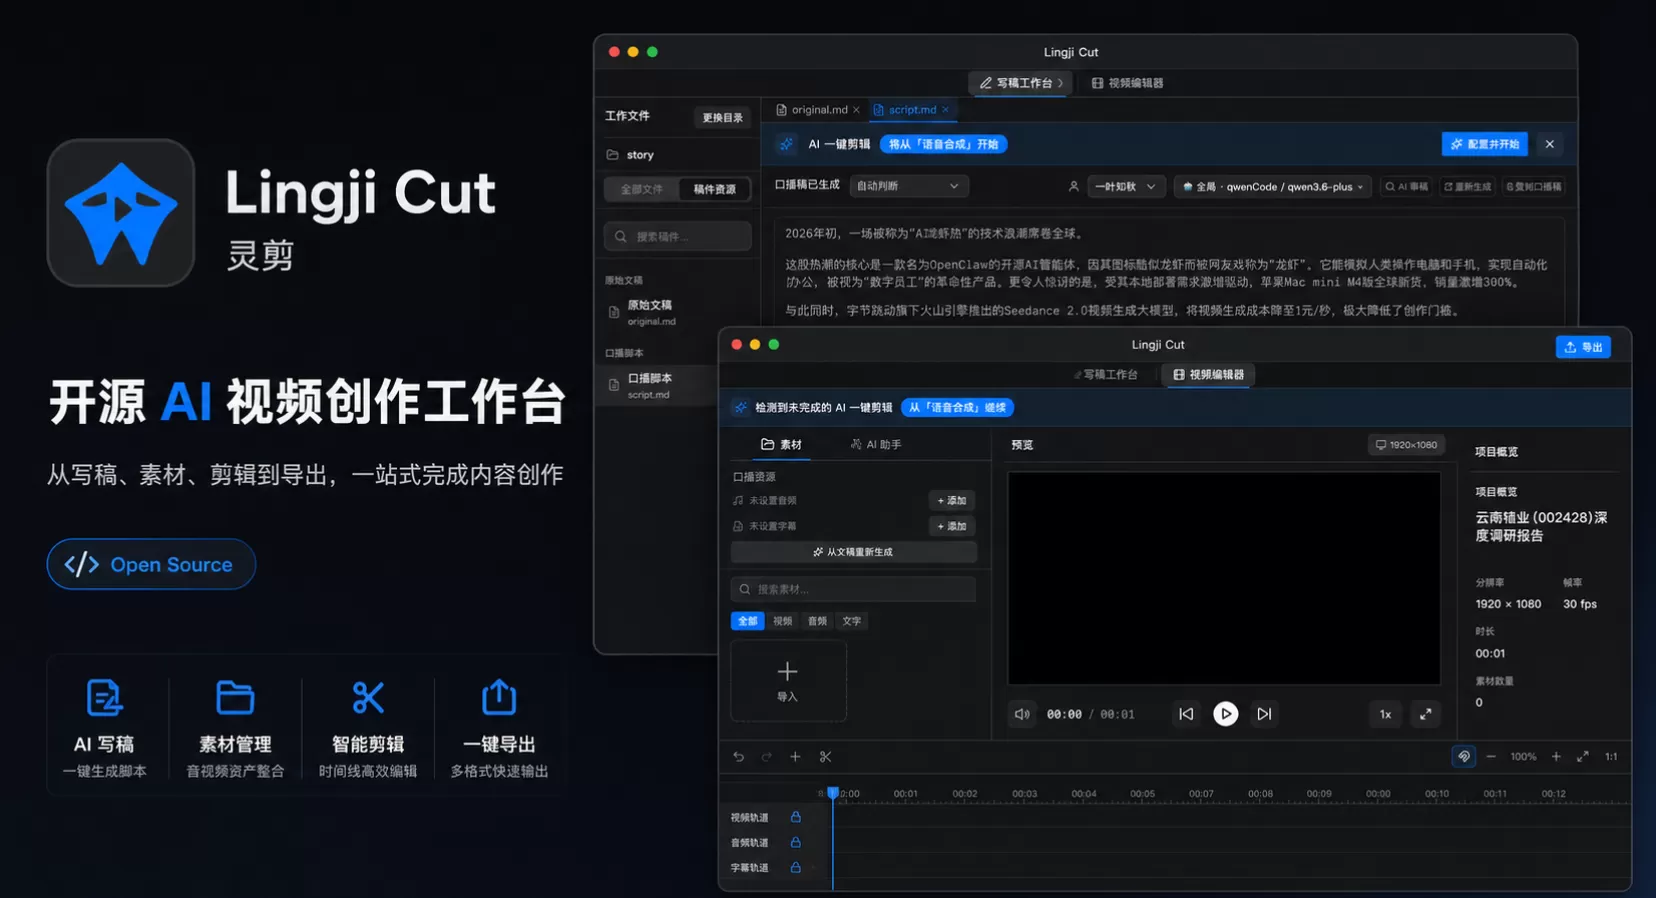Click the 重新生成 button in script toolbar
The height and width of the screenshot is (898, 1656).
pos(1467,186)
